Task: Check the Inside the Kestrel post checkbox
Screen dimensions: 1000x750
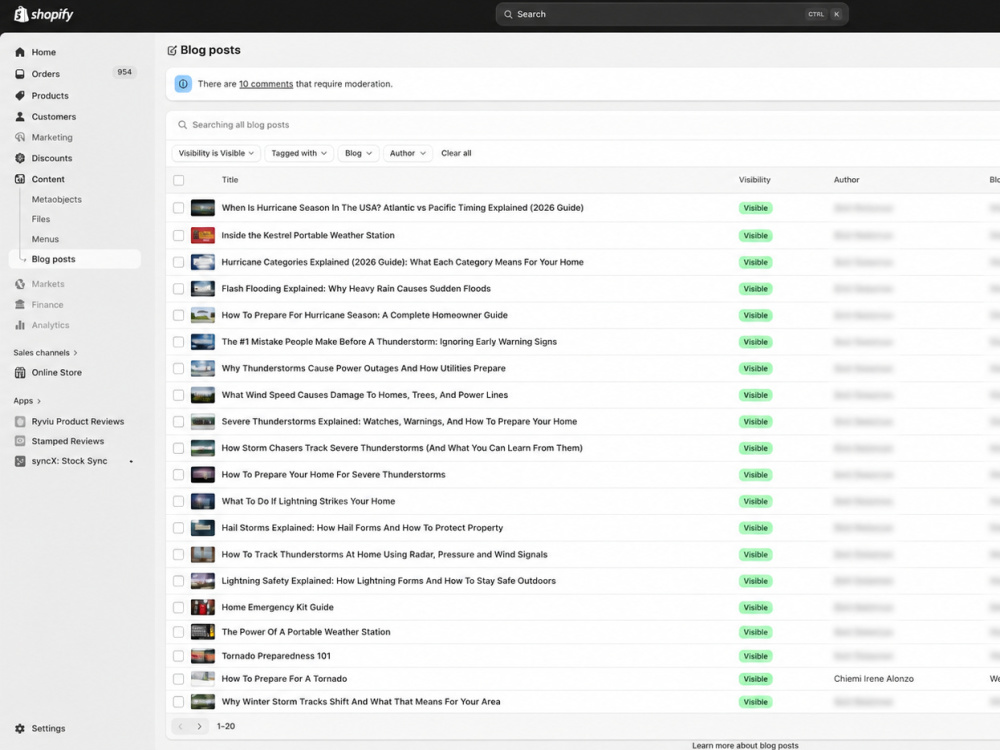Action: (179, 235)
